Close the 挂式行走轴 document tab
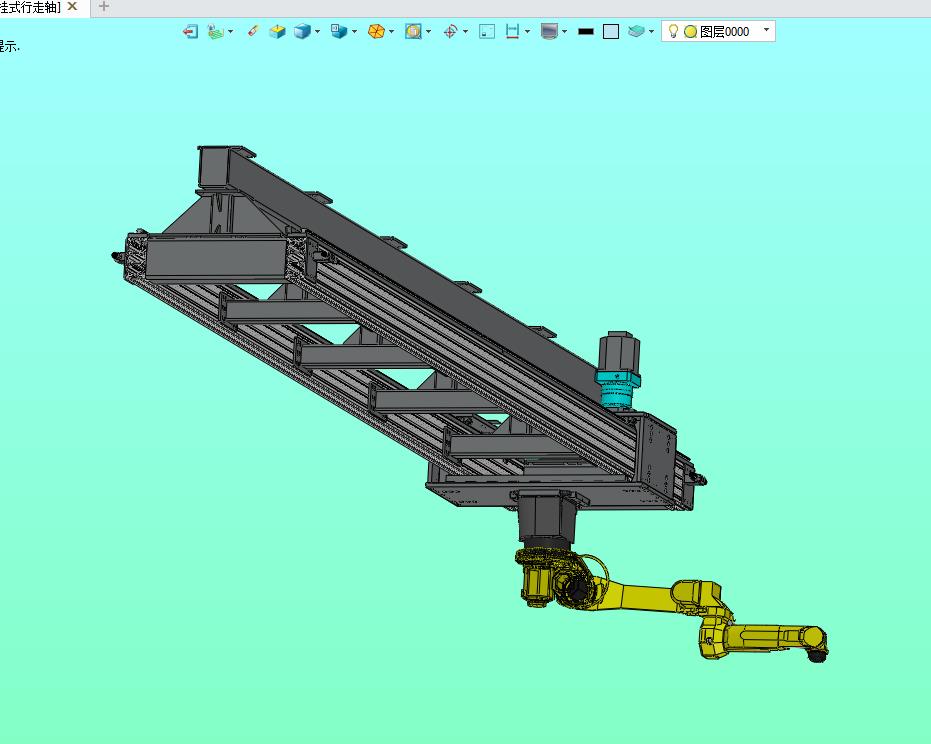Screen dimensions: 931x744 coord(72,6)
